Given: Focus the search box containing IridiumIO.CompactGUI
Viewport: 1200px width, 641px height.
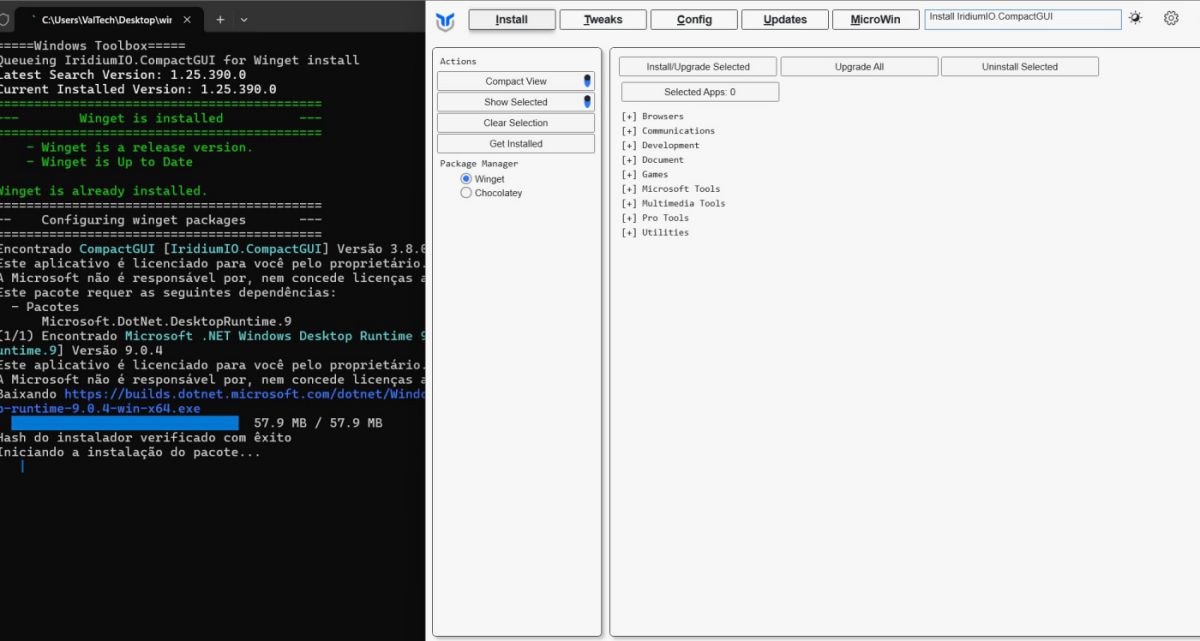Looking at the screenshot, I should 1022,19.
